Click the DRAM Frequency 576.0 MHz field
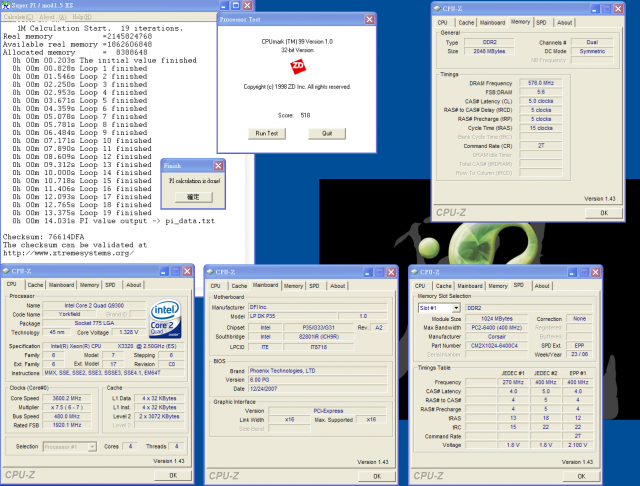The height and width of the screenshot is (486, 640). click(x=540, y=83)
